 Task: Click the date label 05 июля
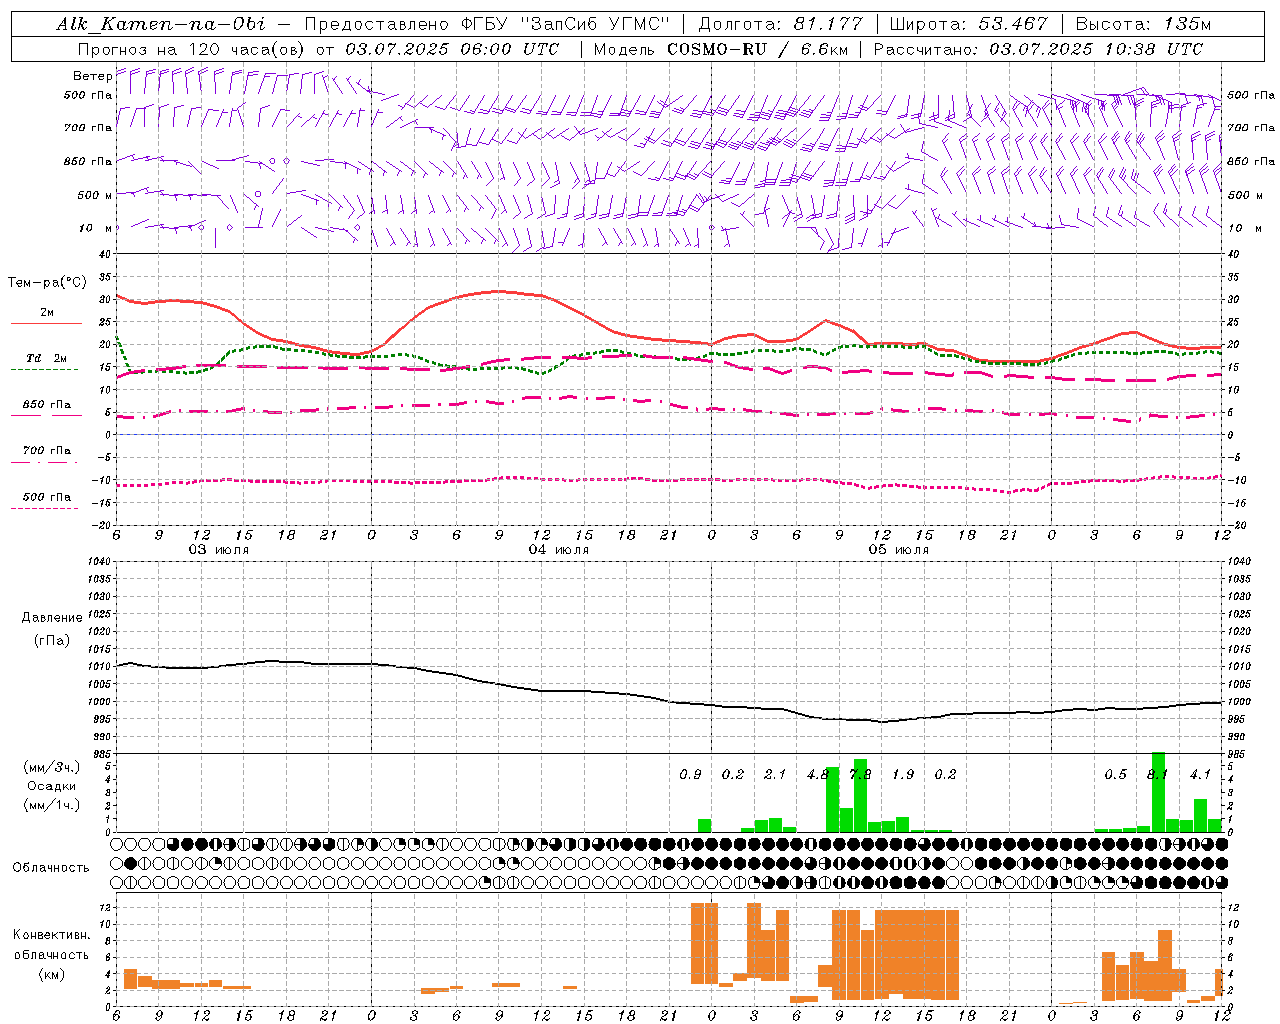click(899, 550)
